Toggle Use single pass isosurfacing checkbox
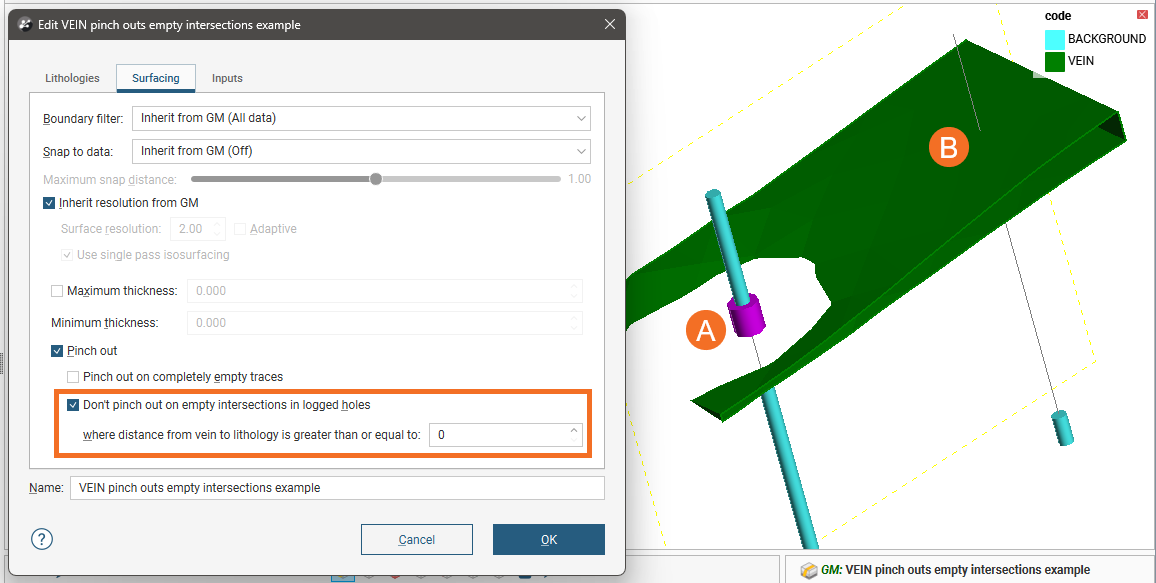The image size is (1156, 583). 67,255
